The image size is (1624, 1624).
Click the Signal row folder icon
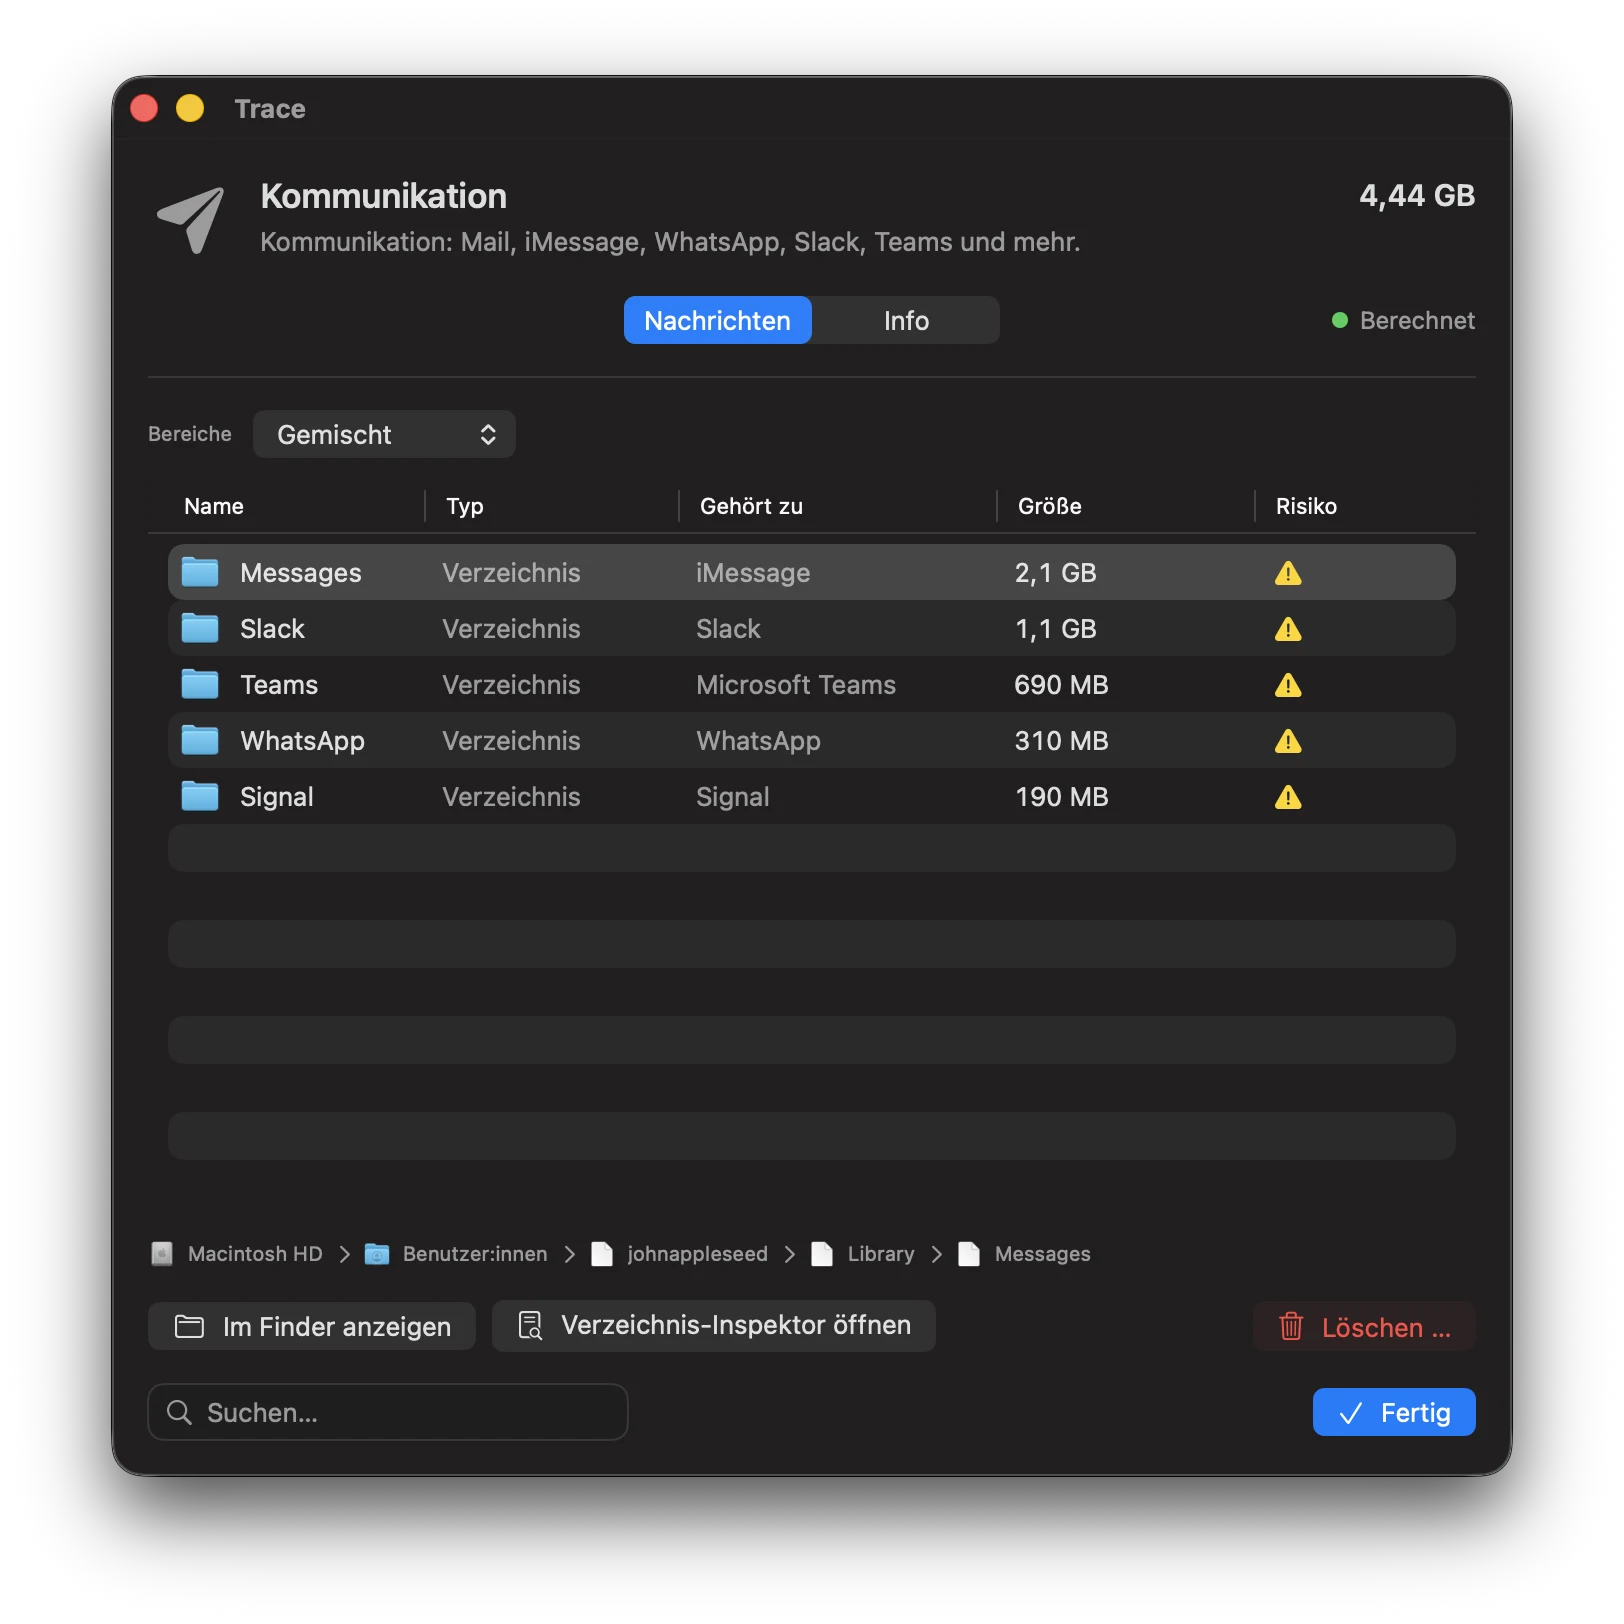point(200,796)
